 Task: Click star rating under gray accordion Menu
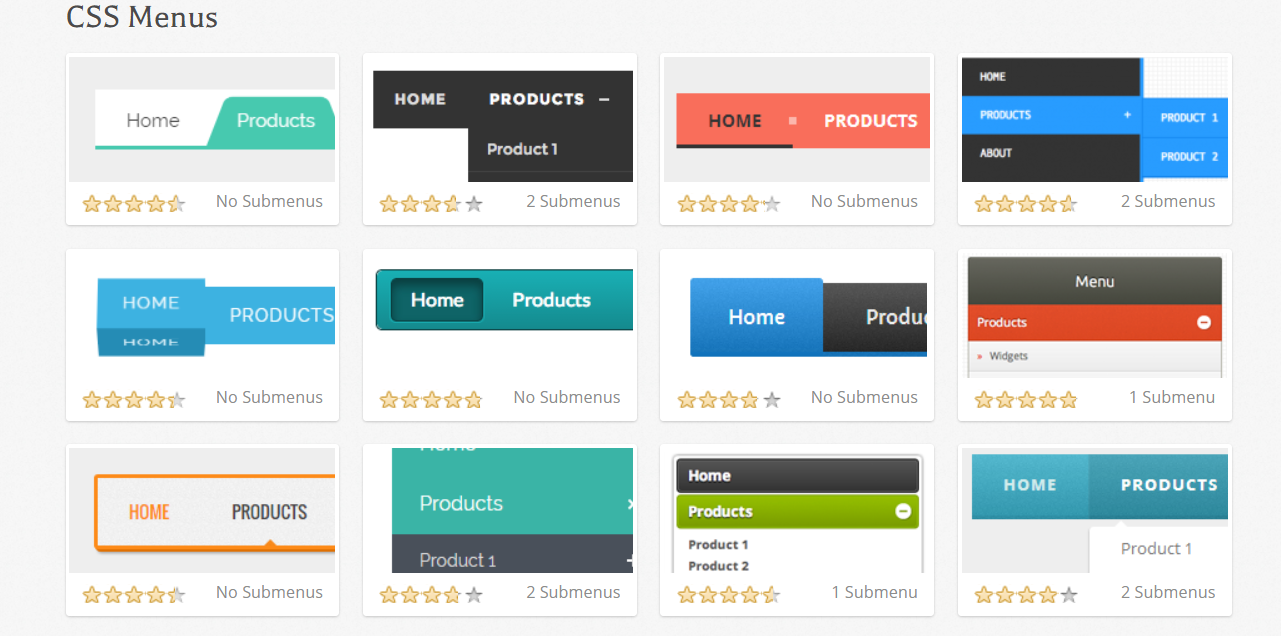1025,400
